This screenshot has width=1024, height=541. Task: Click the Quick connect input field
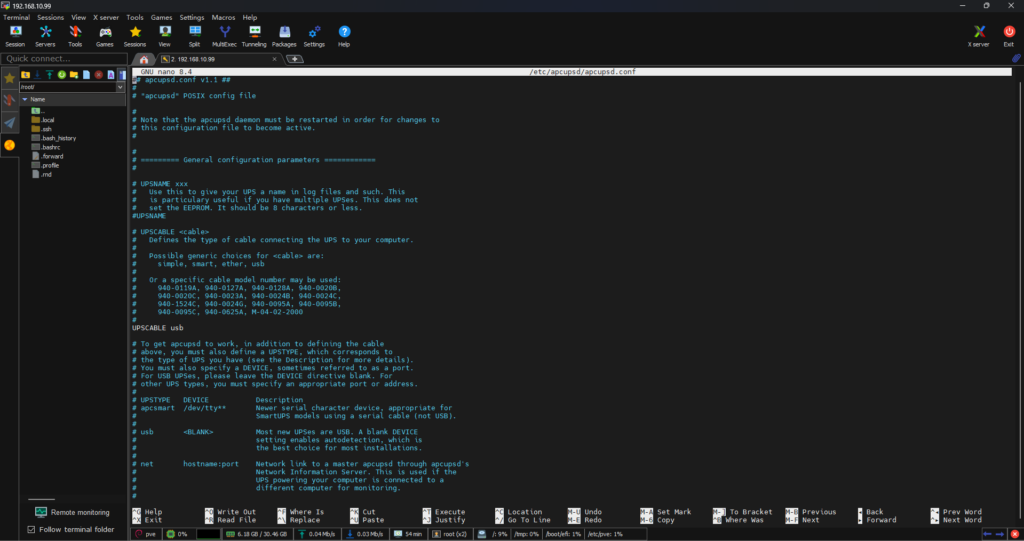point(60,58)
